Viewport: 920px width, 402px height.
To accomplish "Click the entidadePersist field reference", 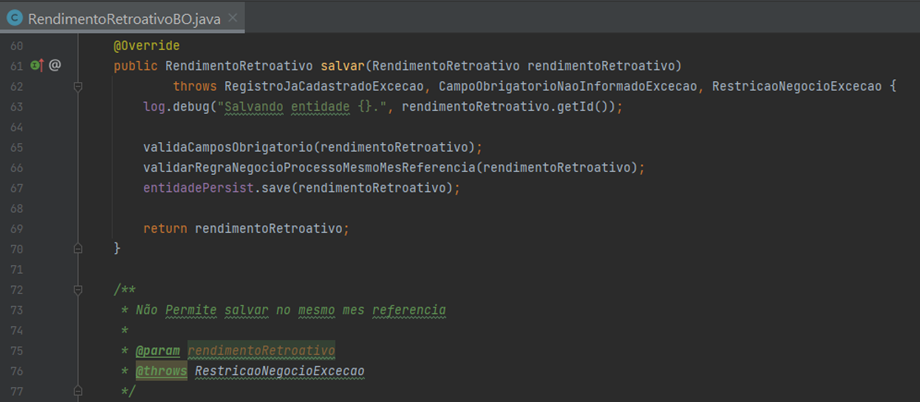I will 198,188.
